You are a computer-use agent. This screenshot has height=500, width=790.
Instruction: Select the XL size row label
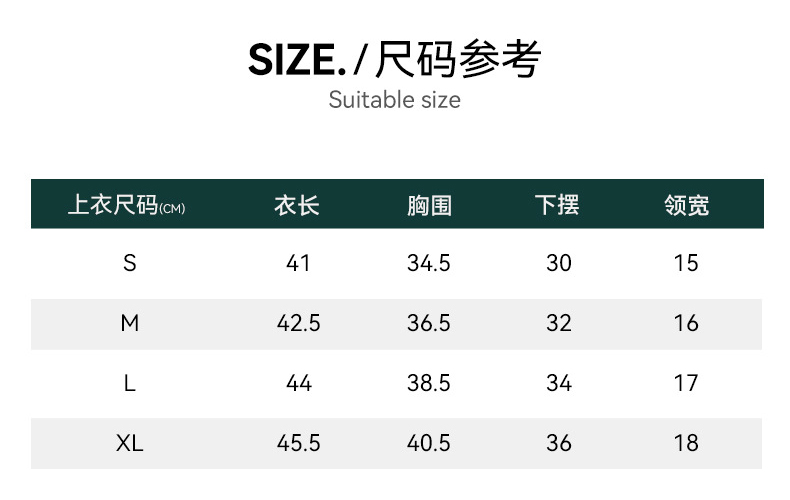point(129,443)
